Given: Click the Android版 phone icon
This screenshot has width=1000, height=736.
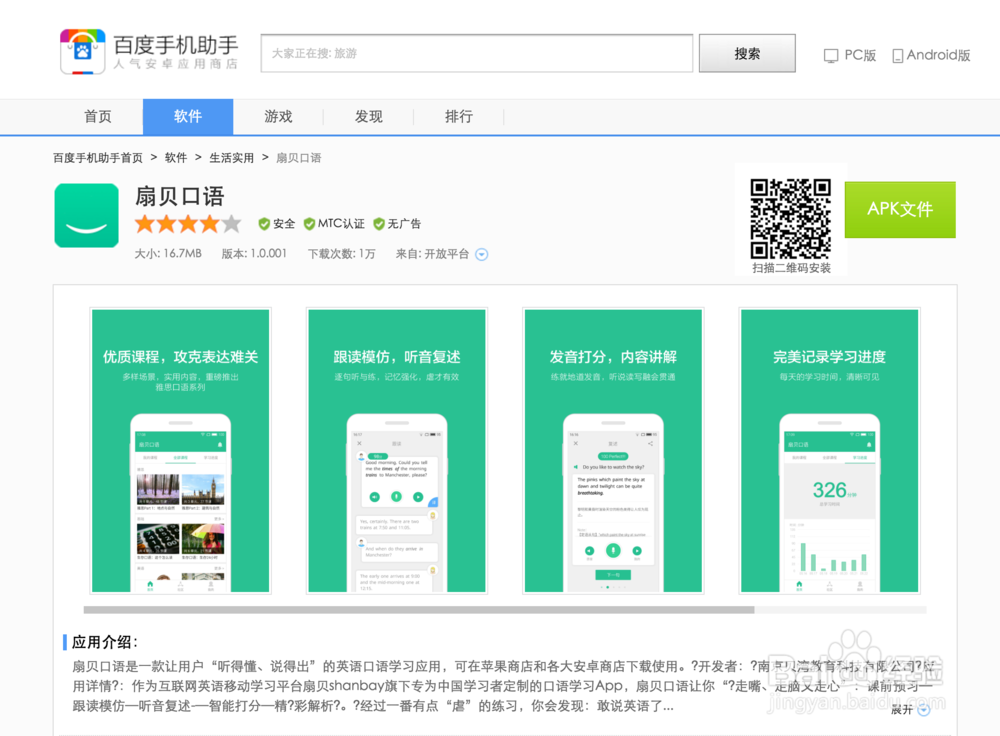Looking at the screenshot, I should (897, 56).
